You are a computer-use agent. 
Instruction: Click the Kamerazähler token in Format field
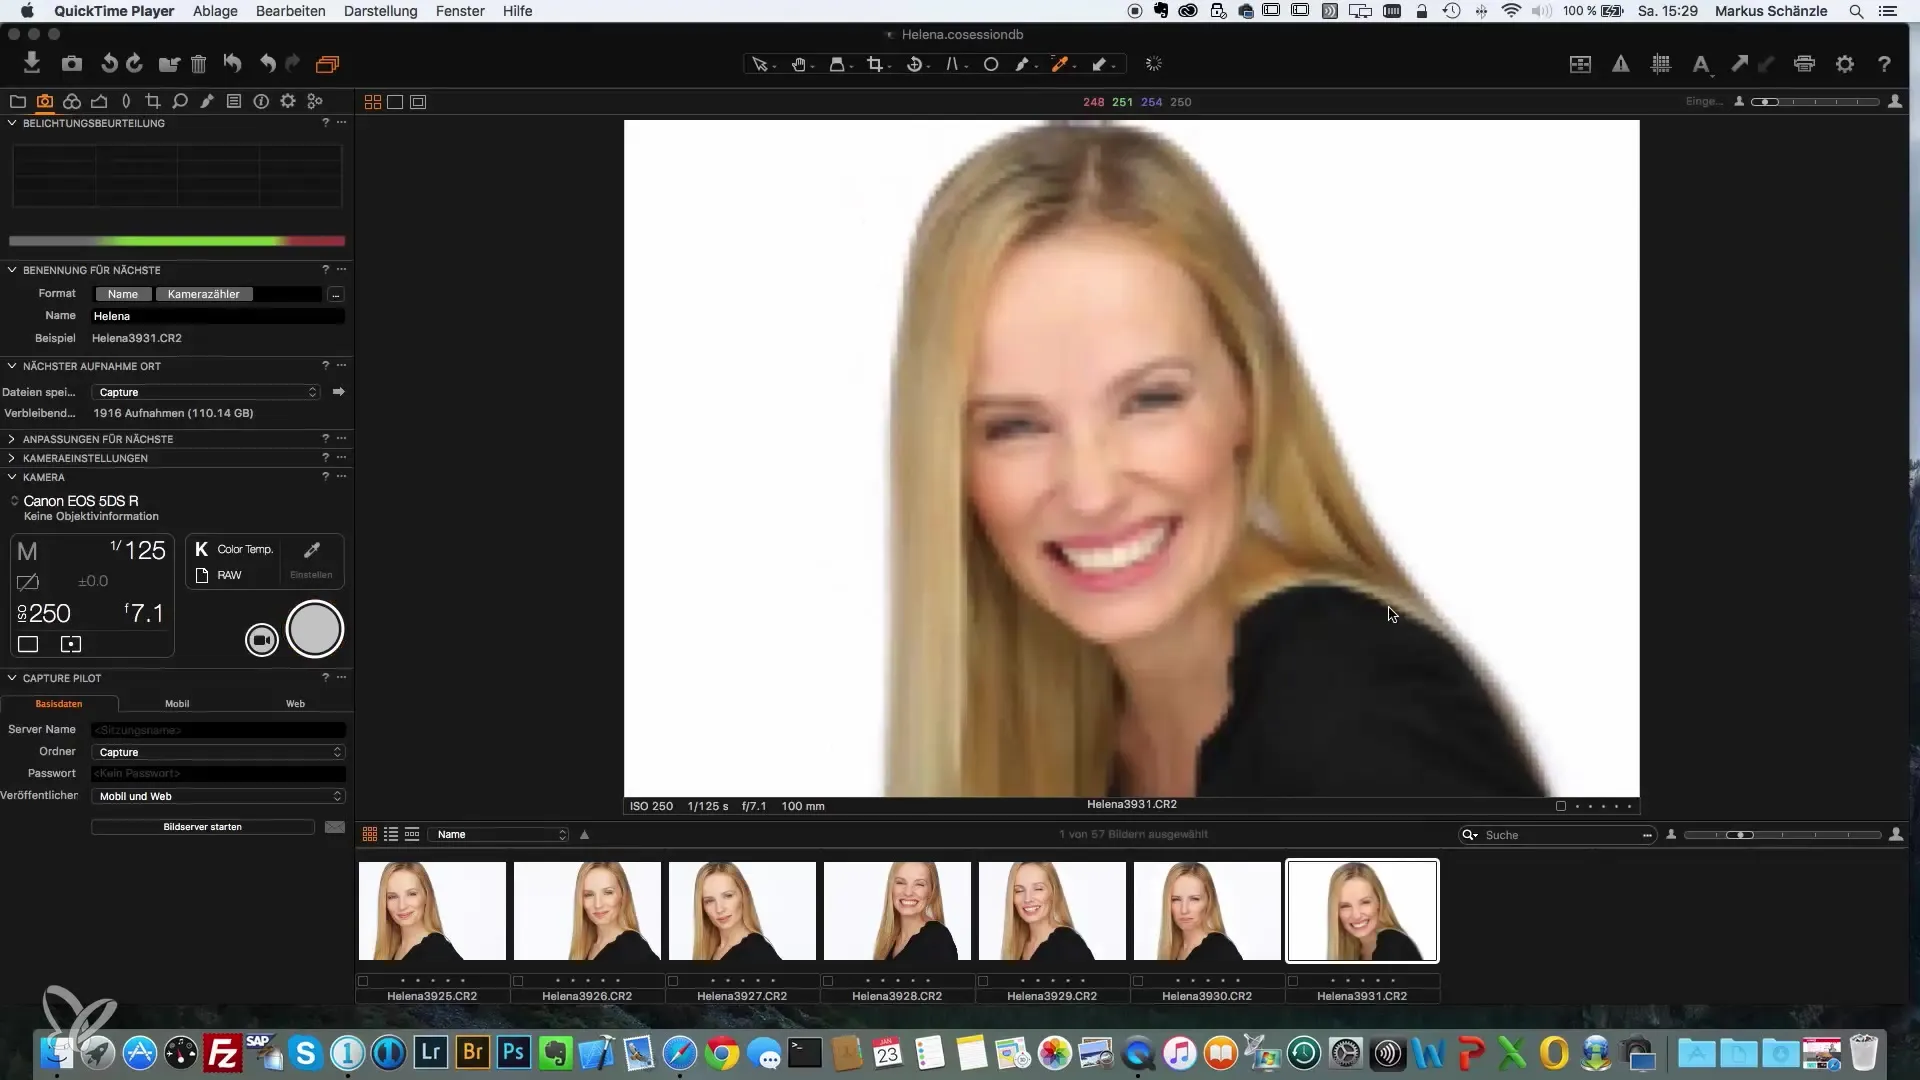[204, 294]
